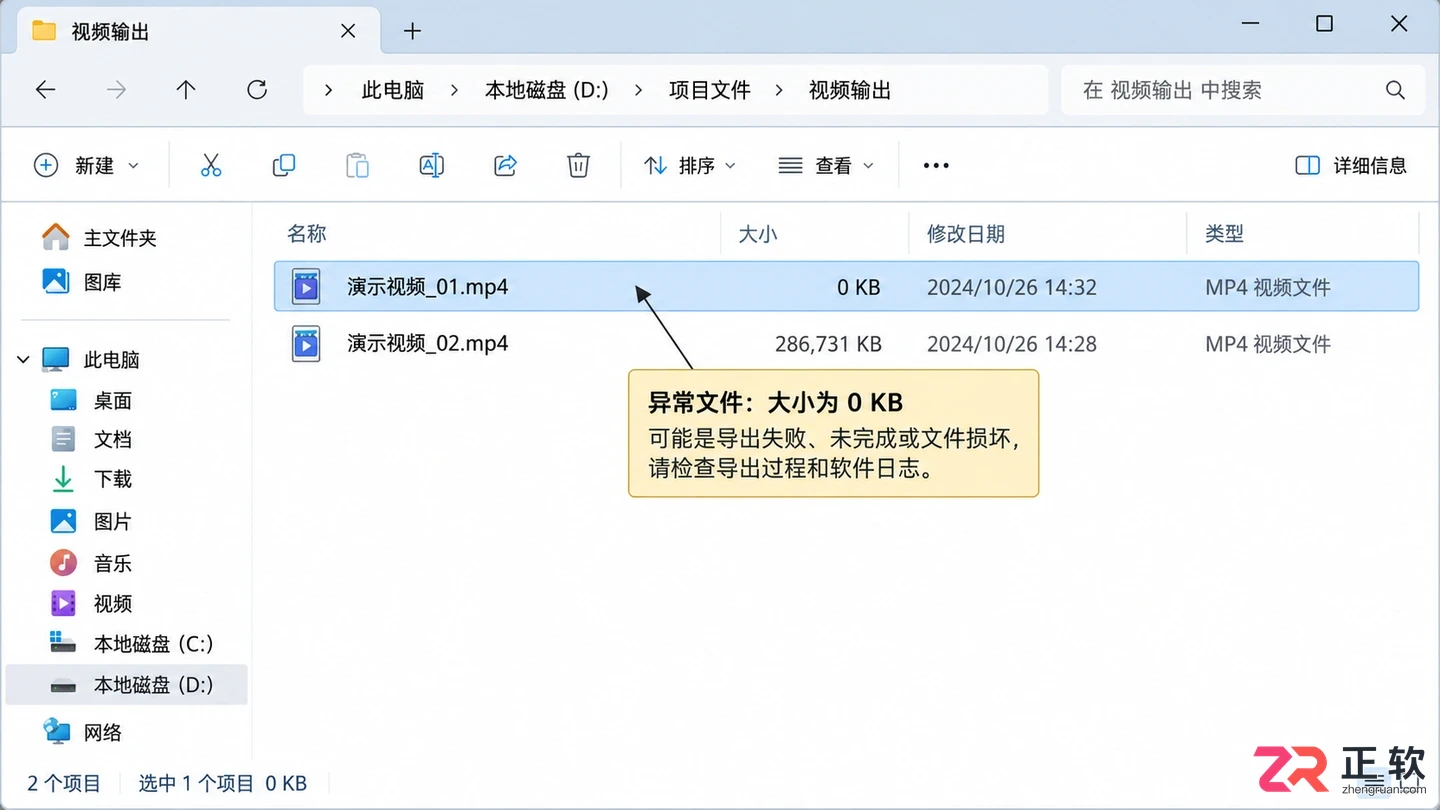This screenshot has width=1440, height=810.
Task: Go up one folder level
Action: (186, 90)
